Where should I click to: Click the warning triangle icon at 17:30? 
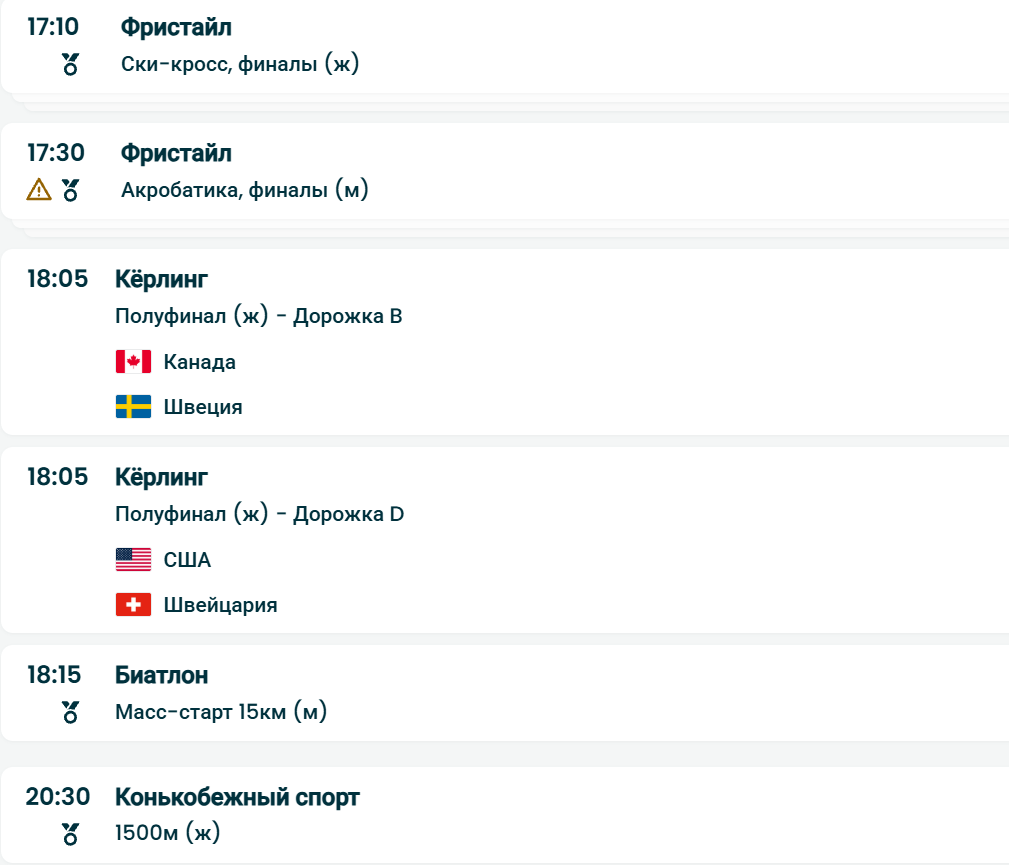(38, 189)
